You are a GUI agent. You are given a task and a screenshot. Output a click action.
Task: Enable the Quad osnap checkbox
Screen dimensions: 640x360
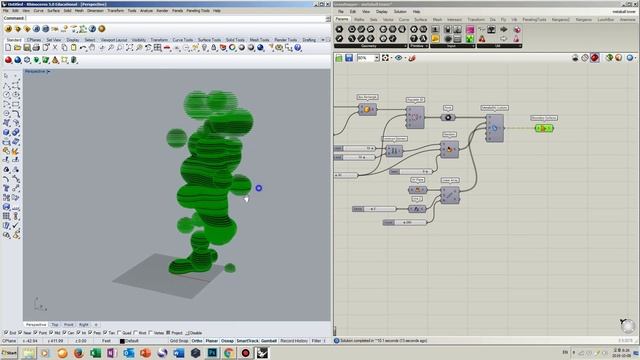pos(119,333)
